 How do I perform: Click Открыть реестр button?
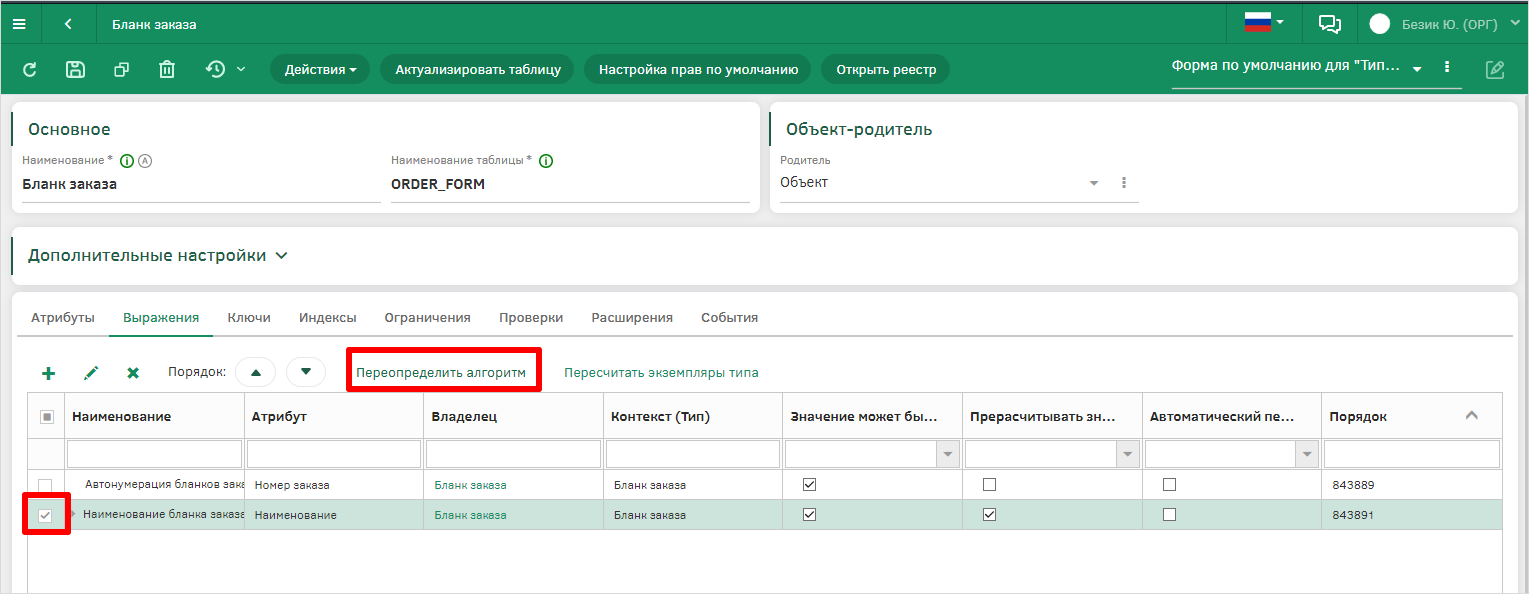point(886,69)
